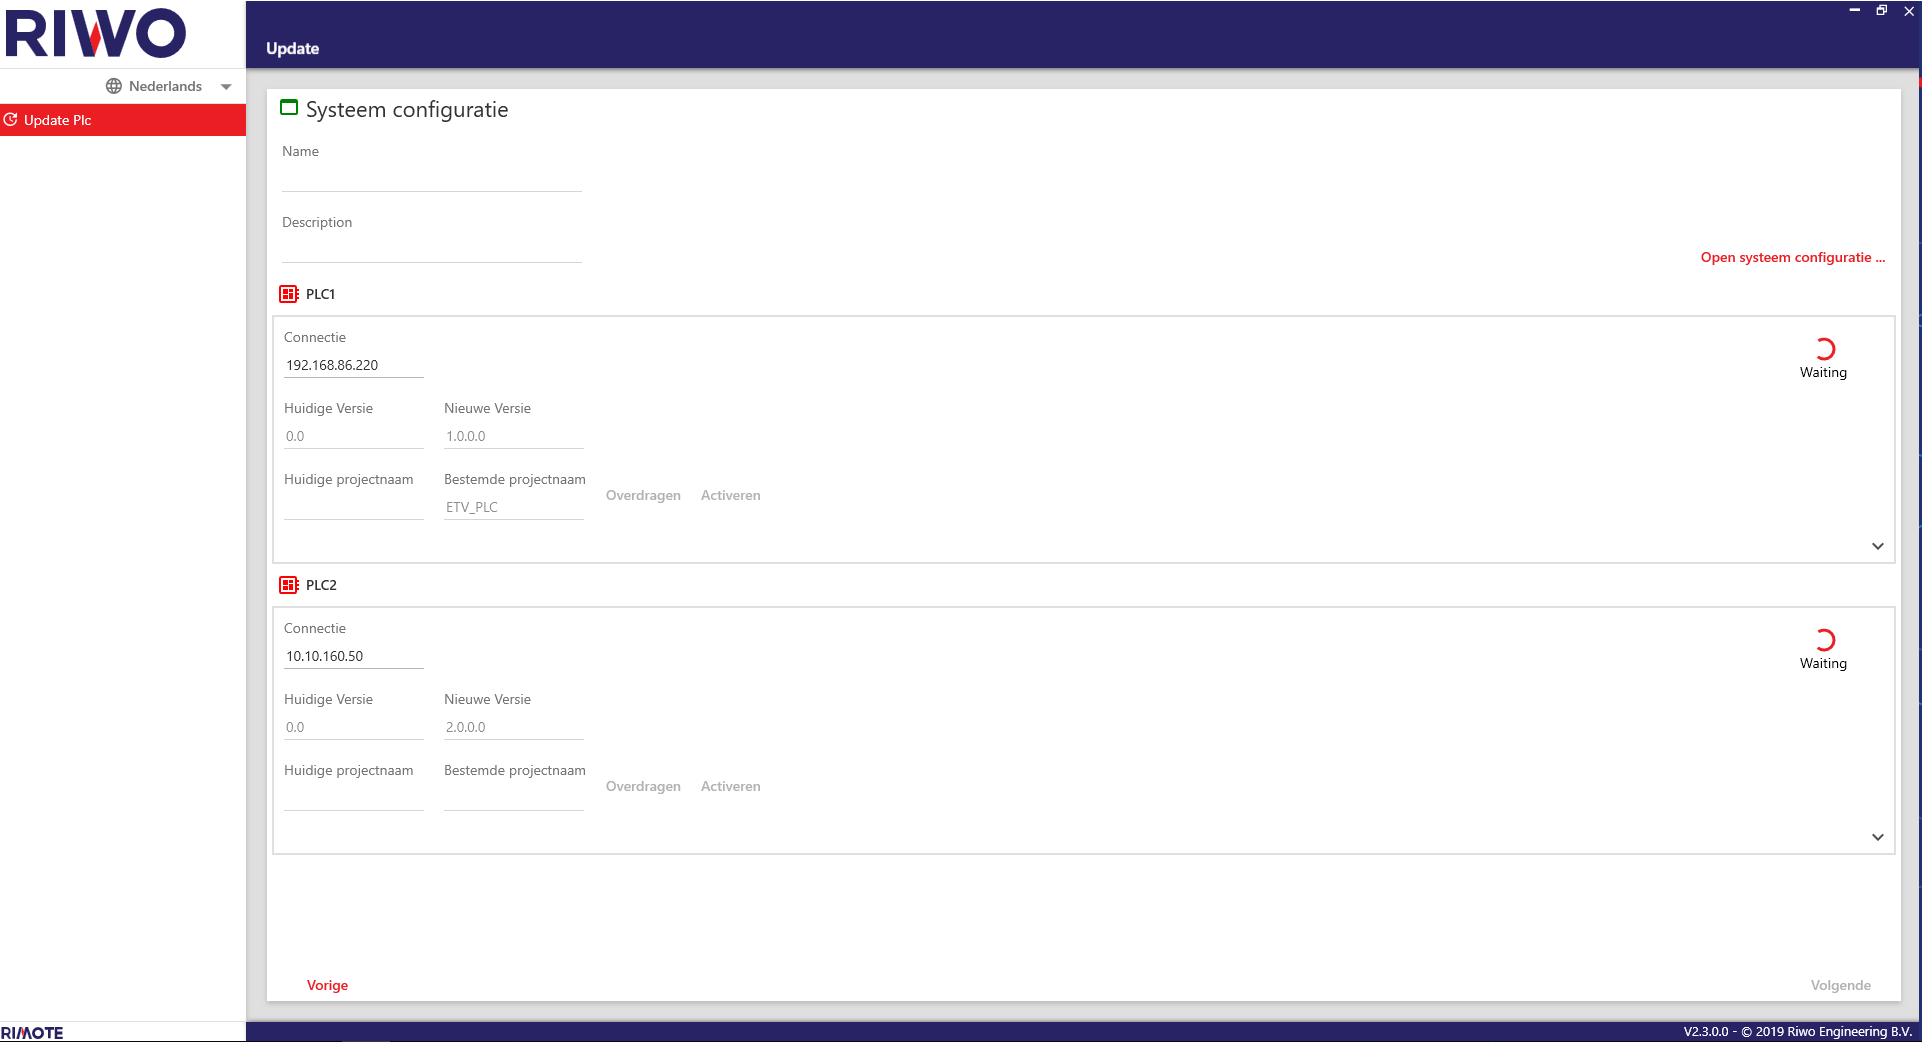Select Update Plc menu item
Viewport: 1922px width, 1042px height.
click(x=123, y=120)
